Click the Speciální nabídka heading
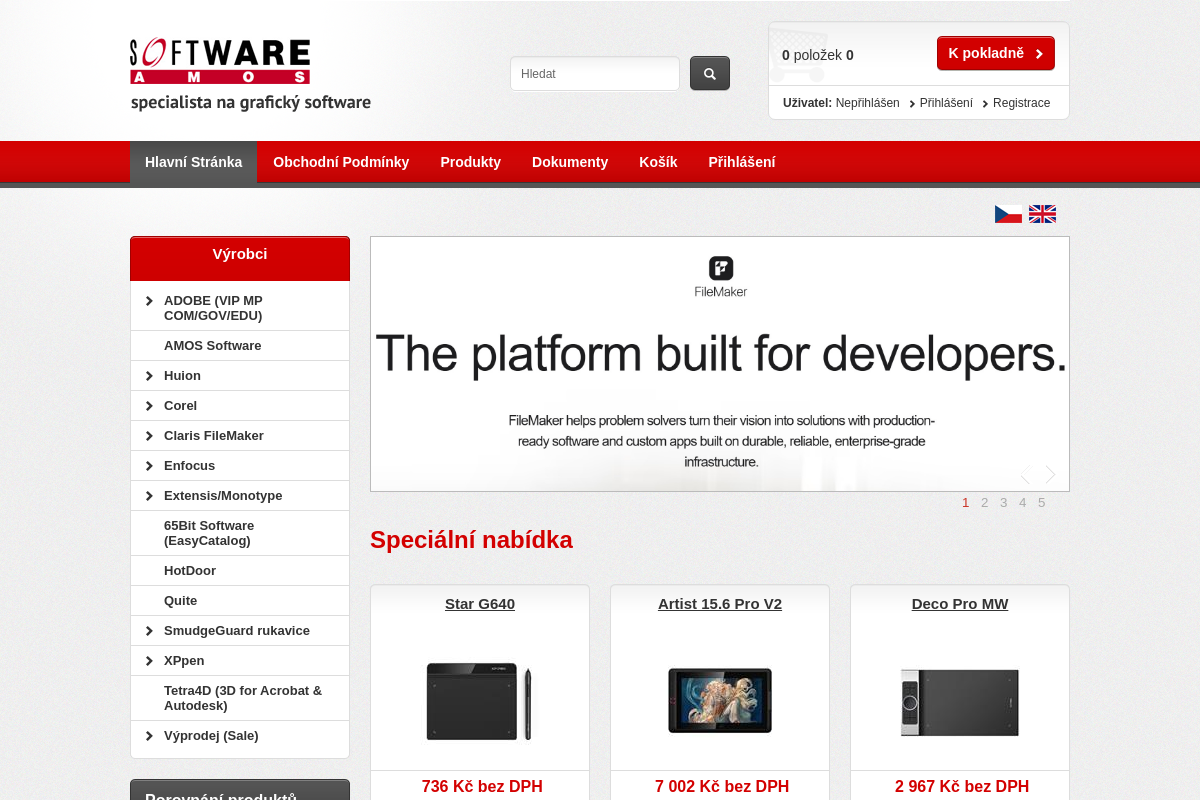 (471, 540)
